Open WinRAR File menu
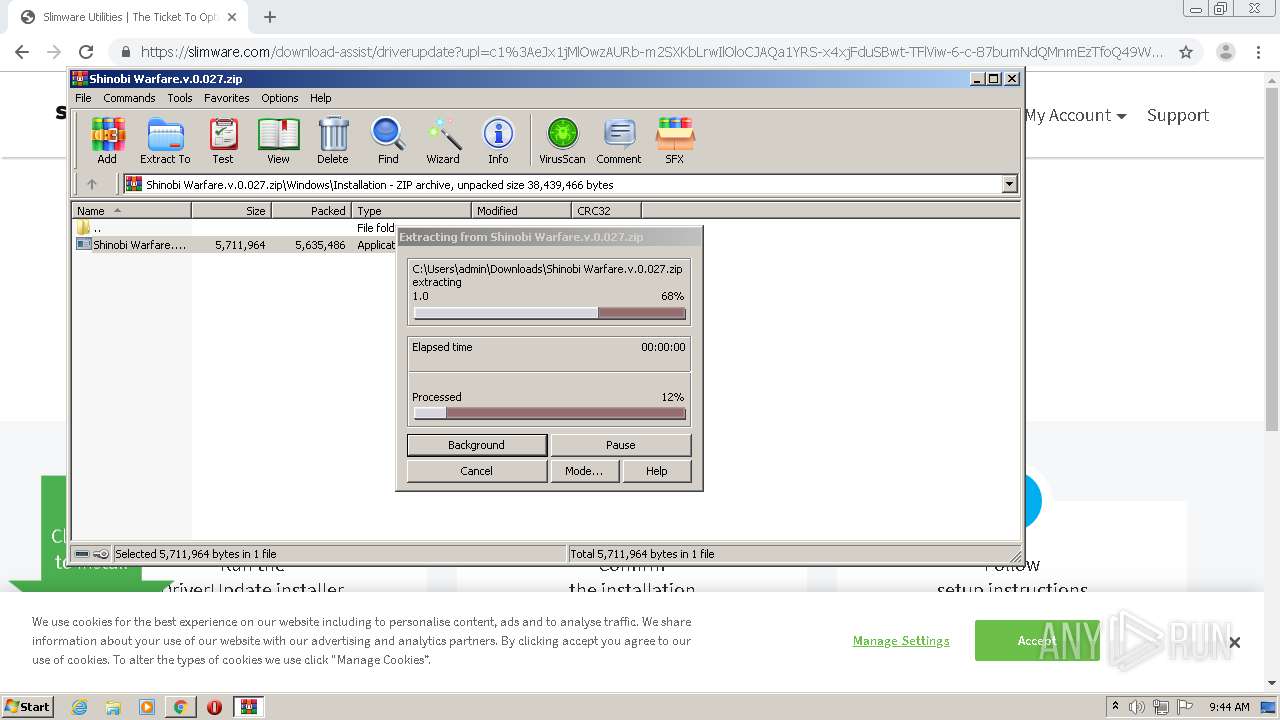This screenshot has width=1280, height=720. (83, 98)
